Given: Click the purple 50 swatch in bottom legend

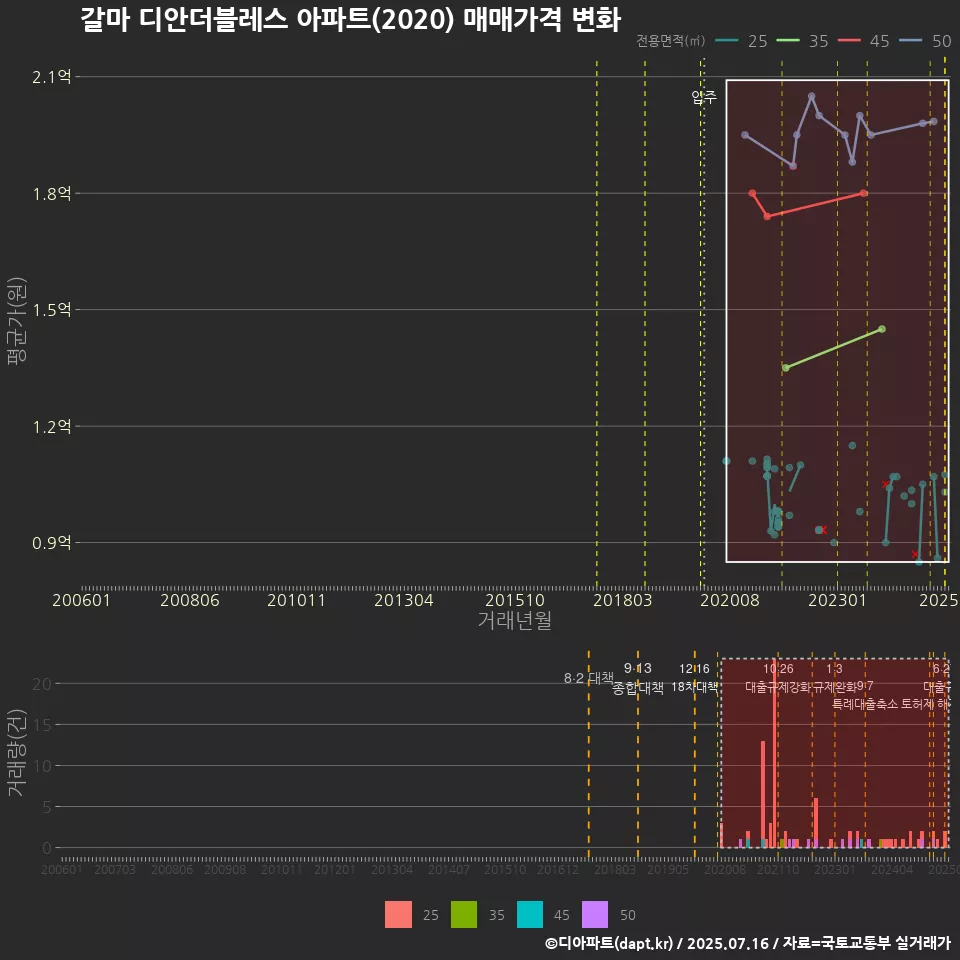Looking at the screenshot, I should pos(594,914).
